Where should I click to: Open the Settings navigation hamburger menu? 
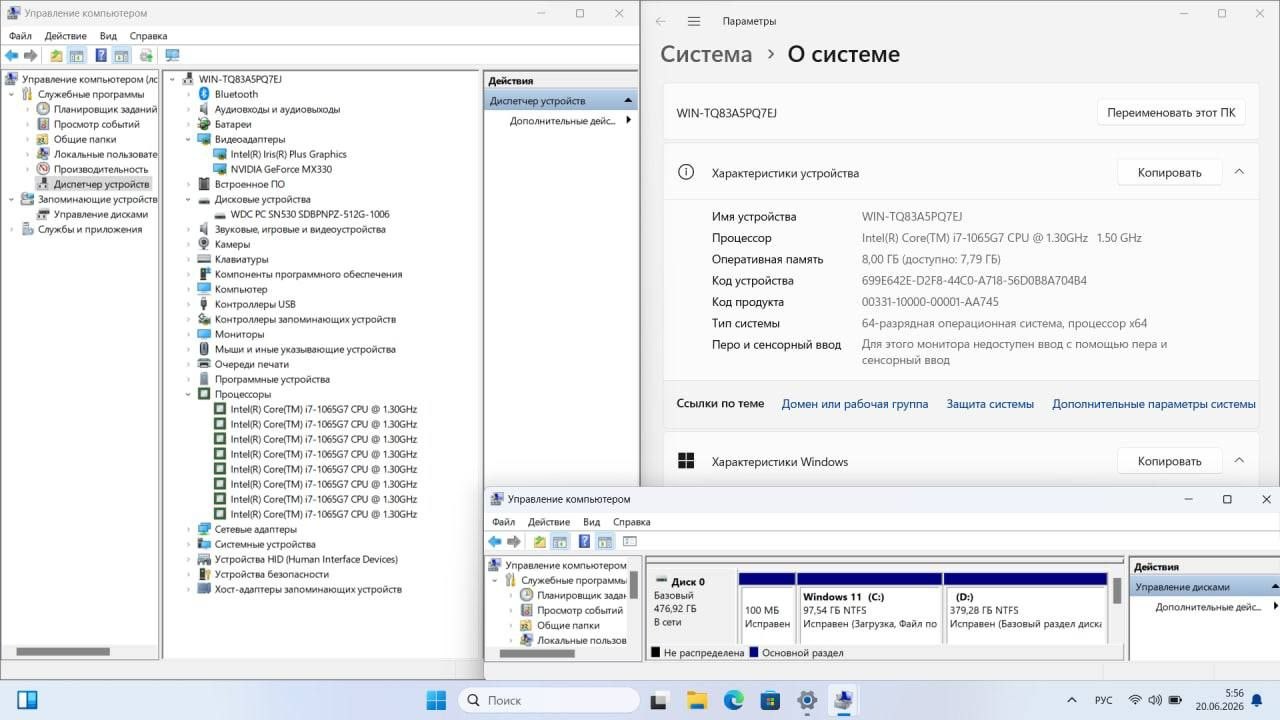pos(694,21)
